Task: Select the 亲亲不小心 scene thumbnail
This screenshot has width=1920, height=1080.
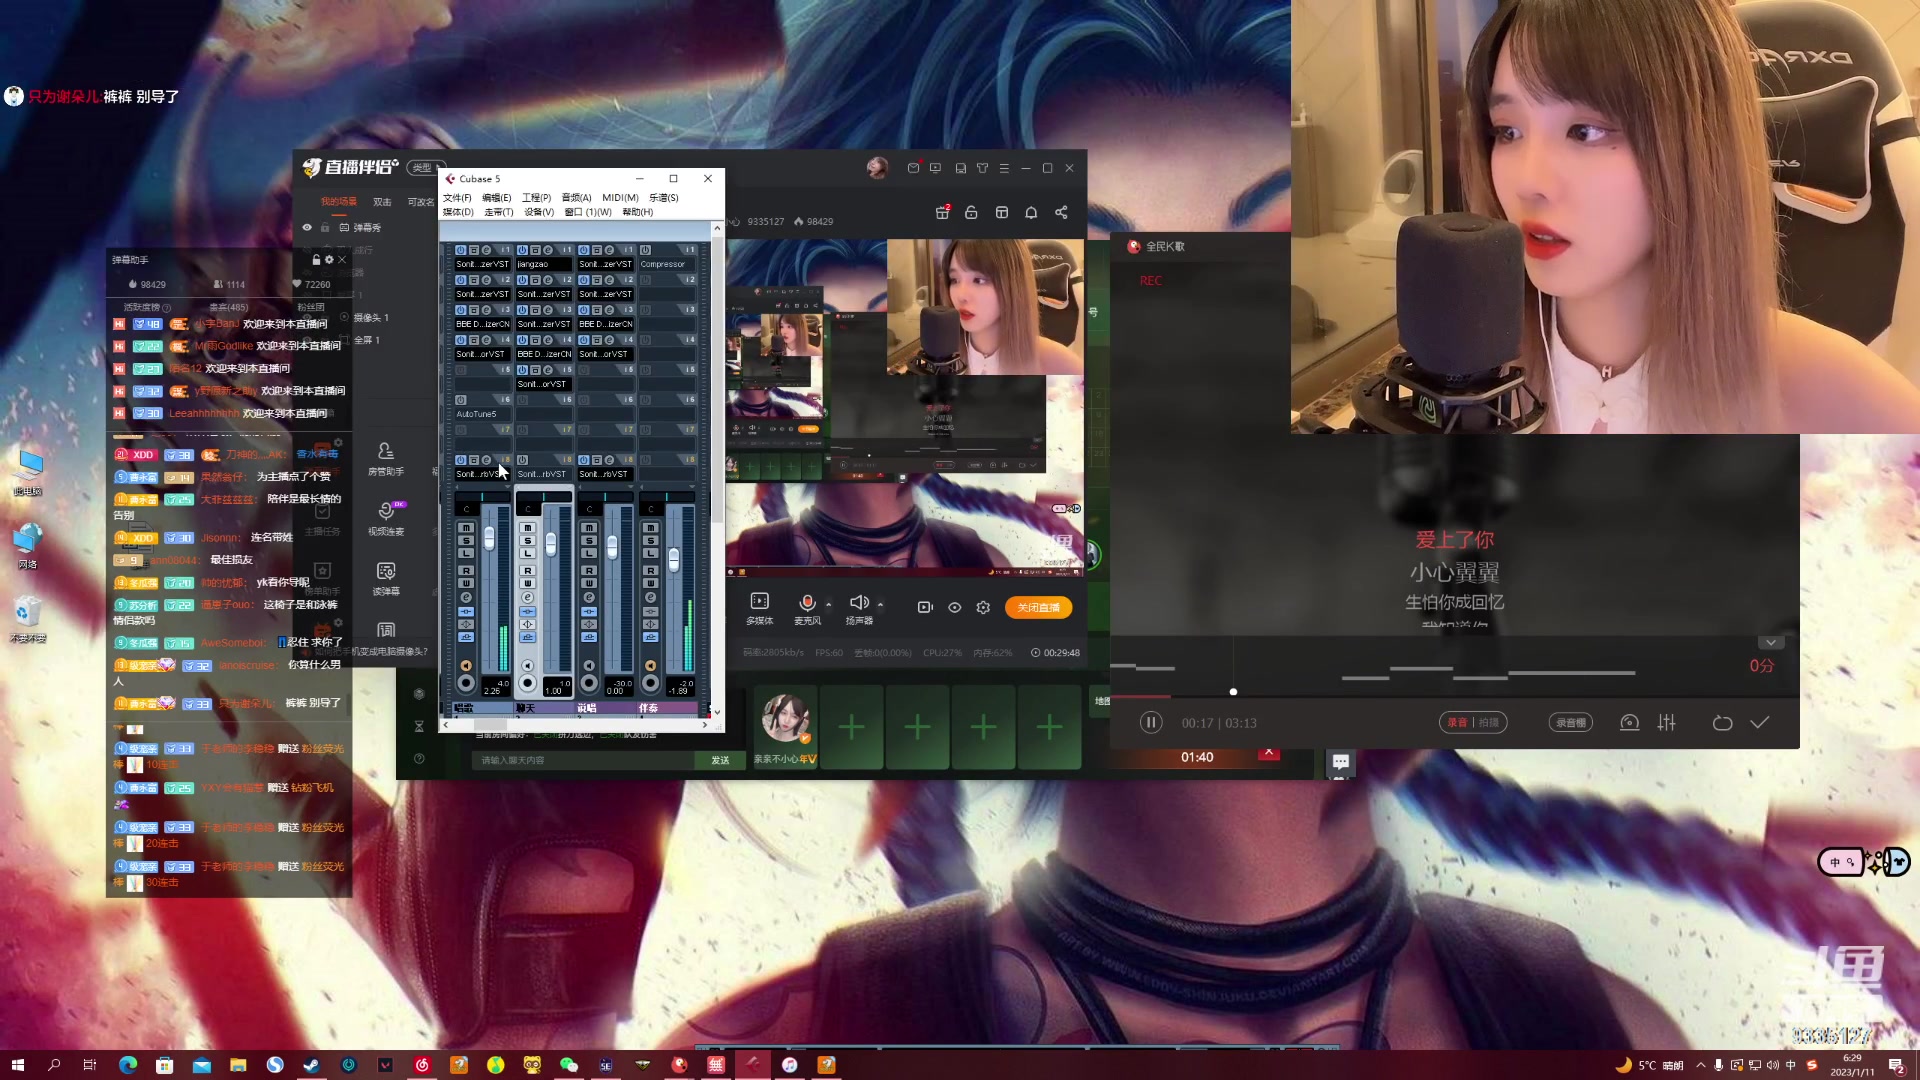Action: [785, 727]
